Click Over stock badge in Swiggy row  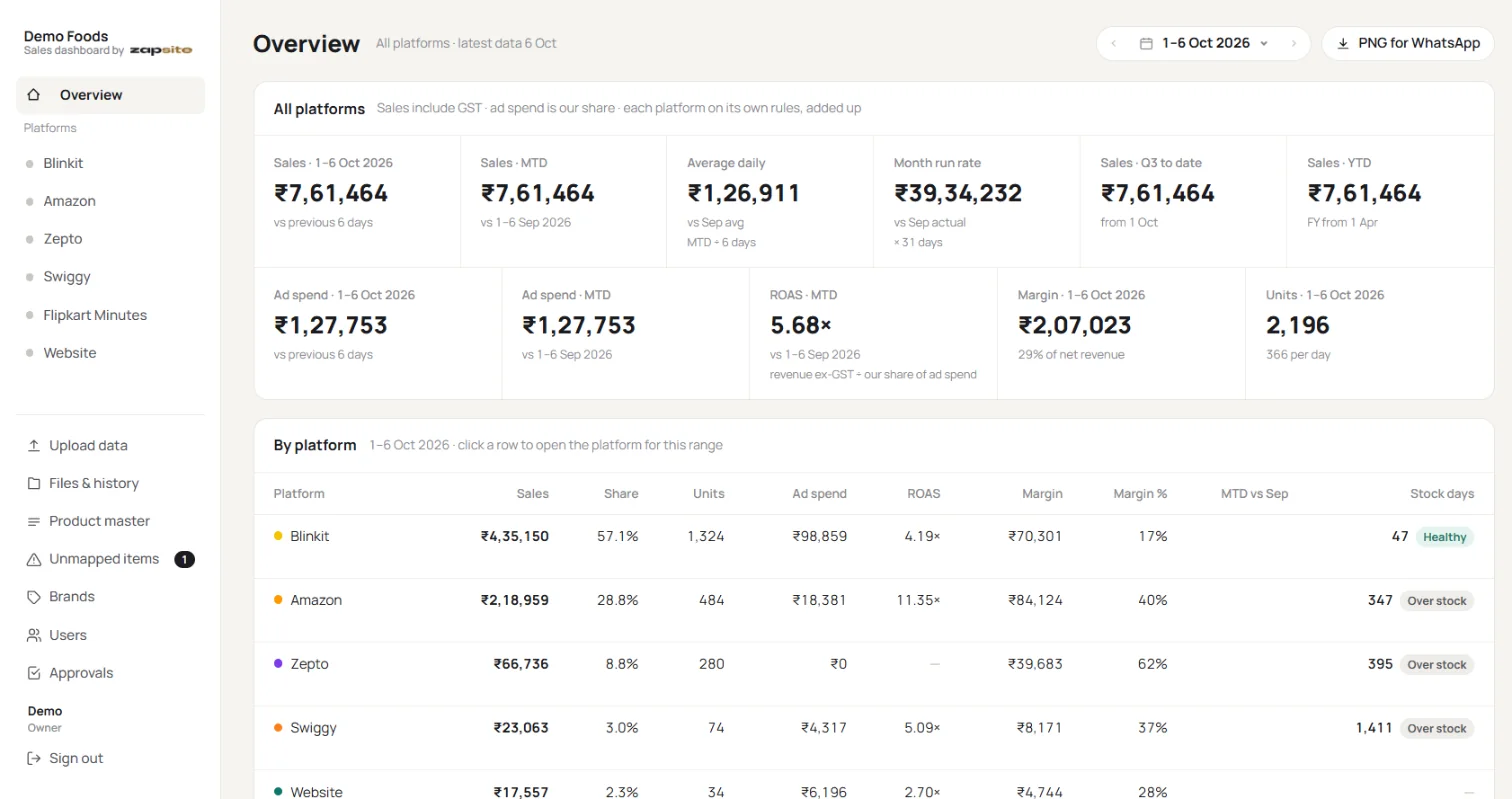(1437, 729)
